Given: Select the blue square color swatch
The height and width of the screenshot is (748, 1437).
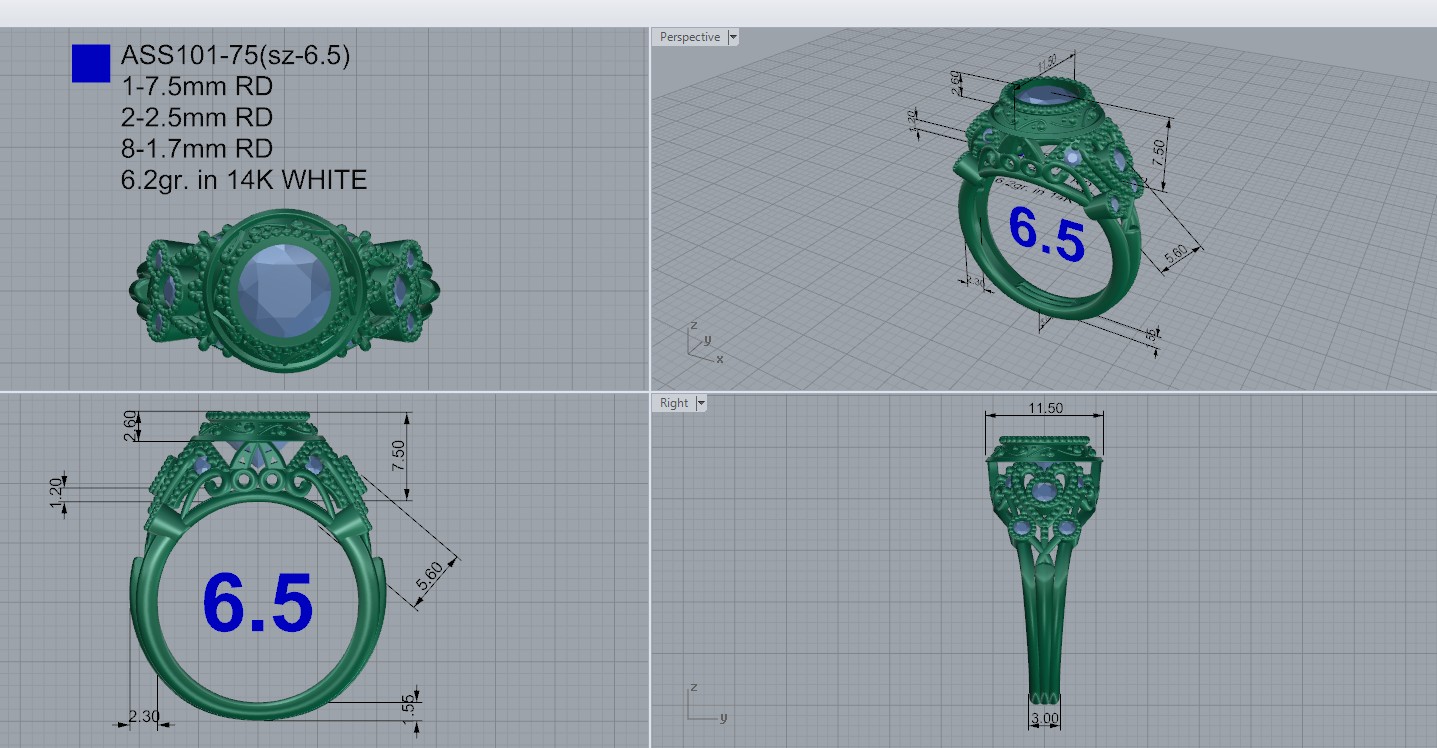Looking at the screenshot, I should tap(90, 63).
